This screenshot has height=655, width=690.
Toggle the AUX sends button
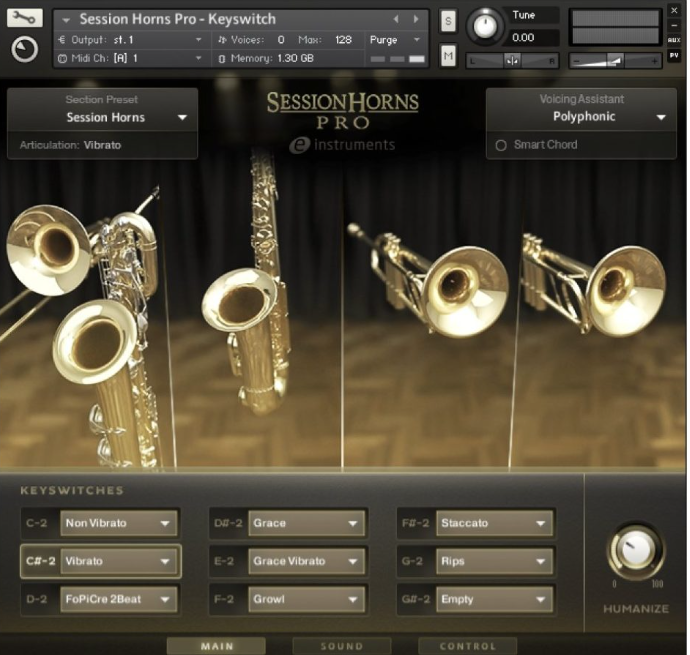click(674, 40)
